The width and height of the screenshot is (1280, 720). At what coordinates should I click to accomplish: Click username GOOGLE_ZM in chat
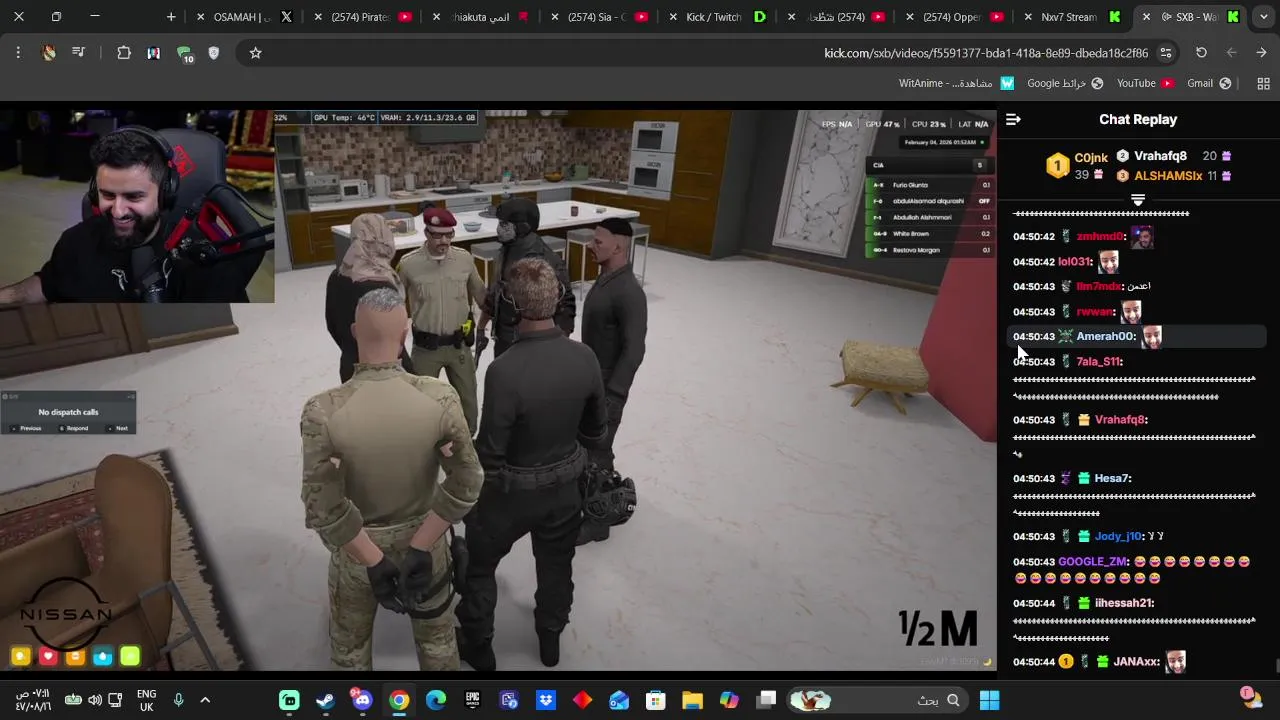(1093, 562)
